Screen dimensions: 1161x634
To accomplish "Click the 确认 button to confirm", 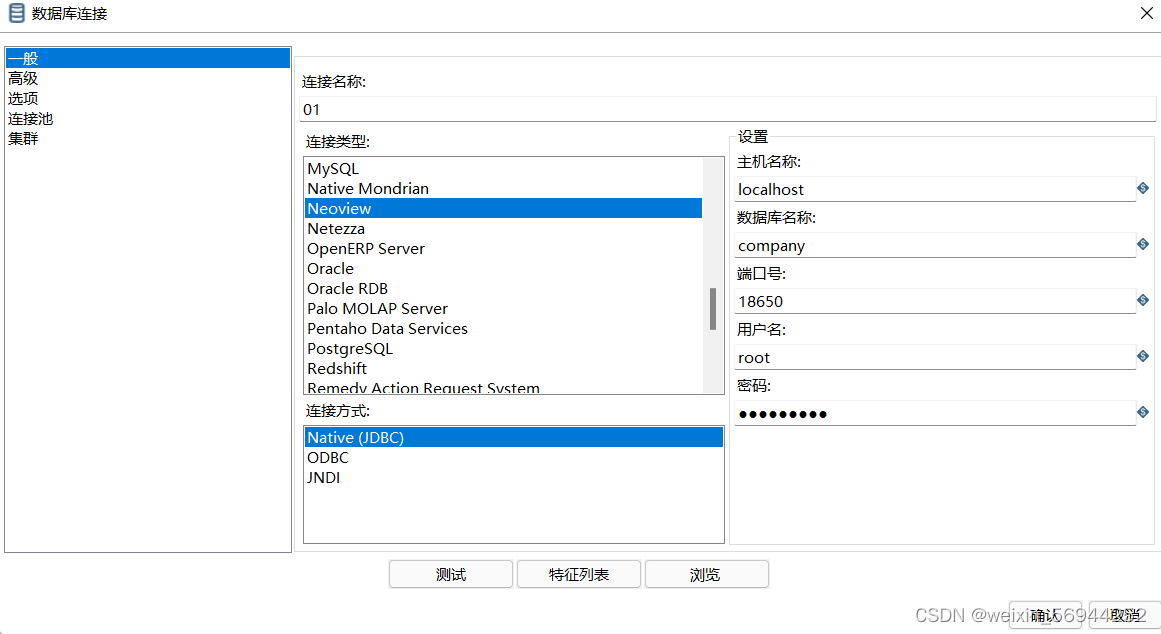I will click(1046, 616).
